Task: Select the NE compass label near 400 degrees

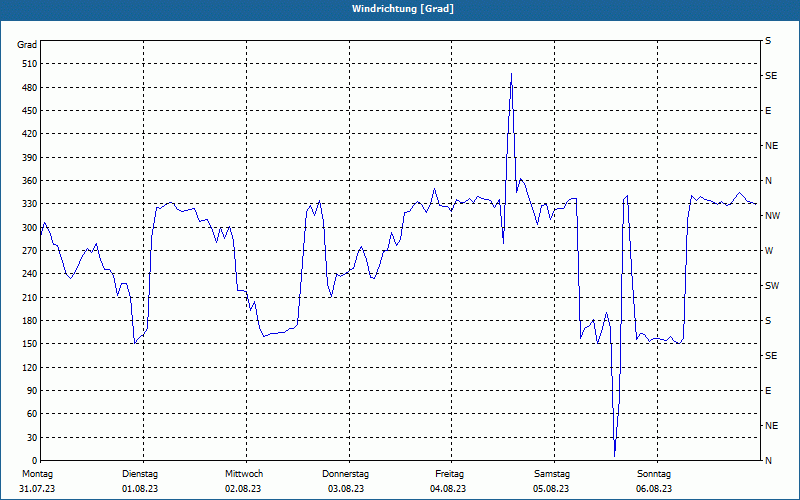Action: 771,146
